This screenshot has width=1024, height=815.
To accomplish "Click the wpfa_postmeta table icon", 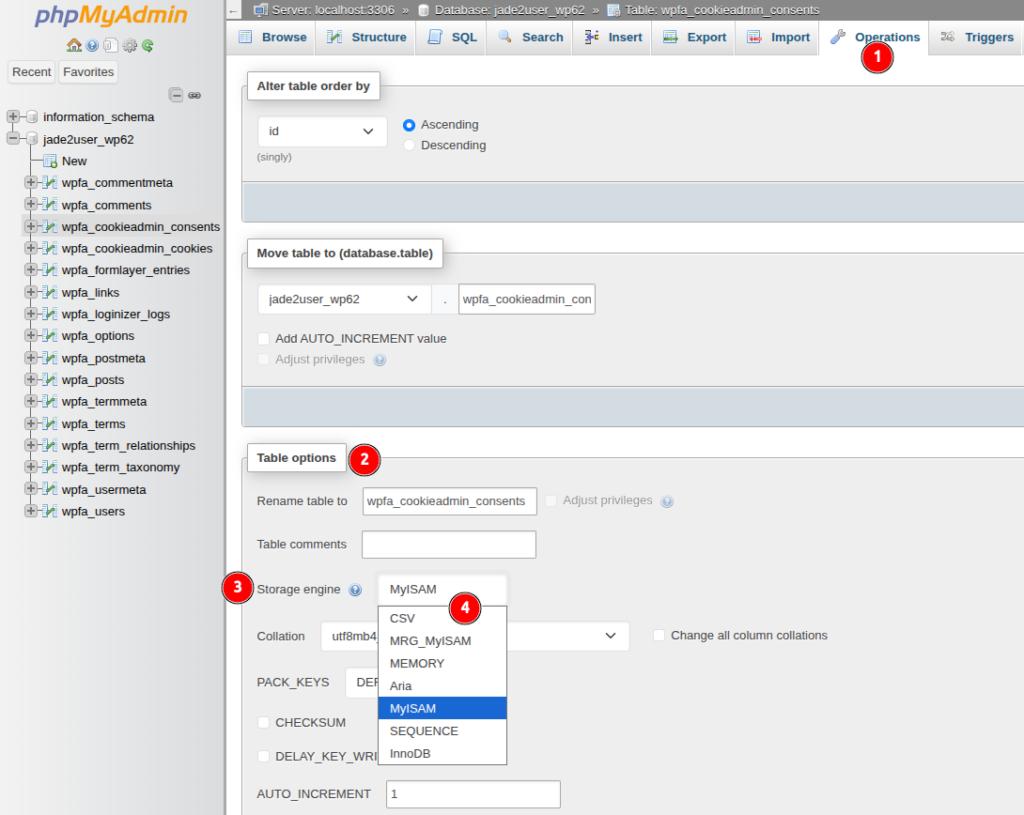I will tap(50, 358).
